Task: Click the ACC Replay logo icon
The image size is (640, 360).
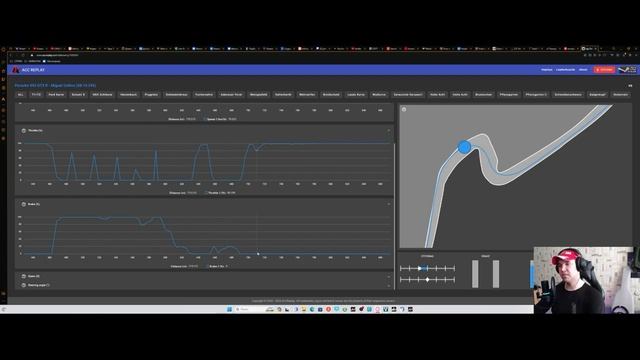Action: [x=16, y=70]
